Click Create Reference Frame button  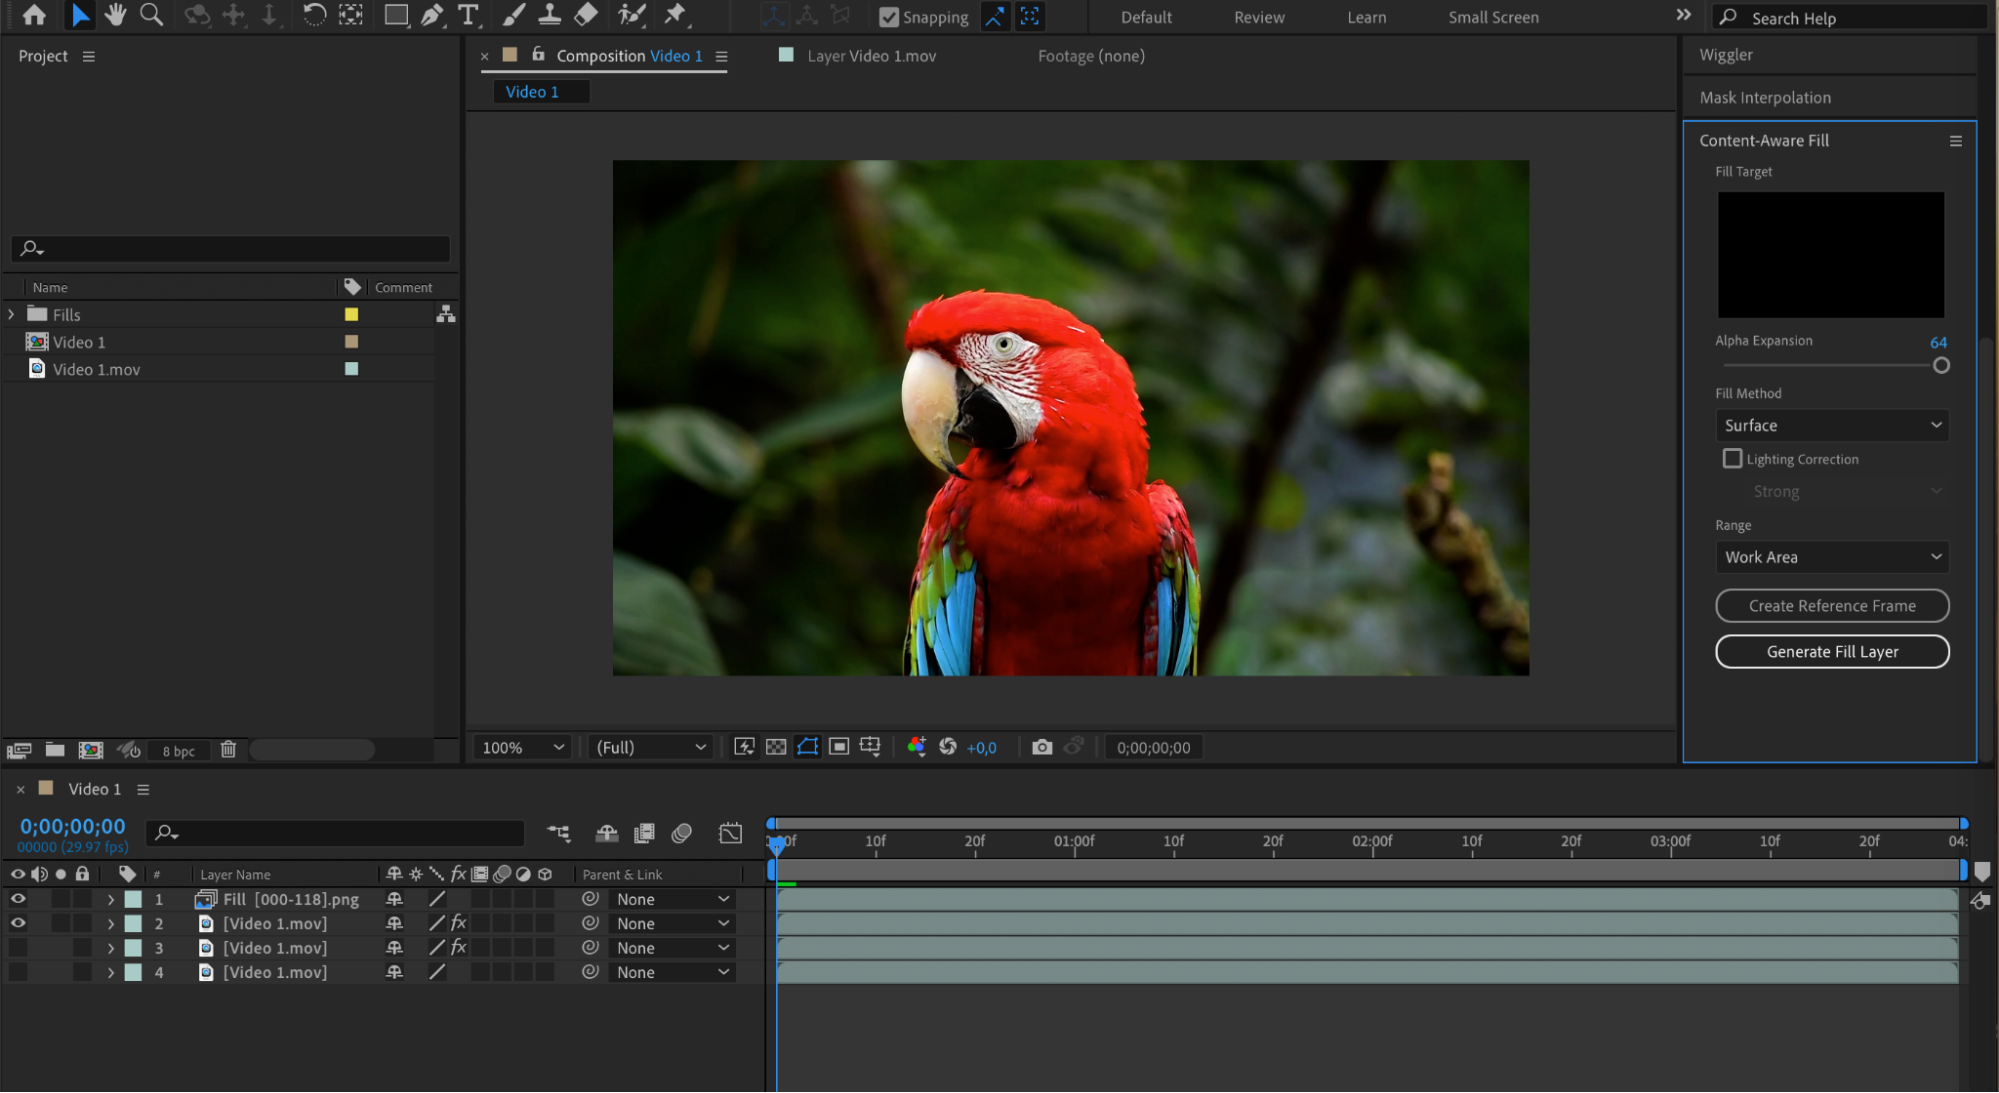coord(1831,605)
